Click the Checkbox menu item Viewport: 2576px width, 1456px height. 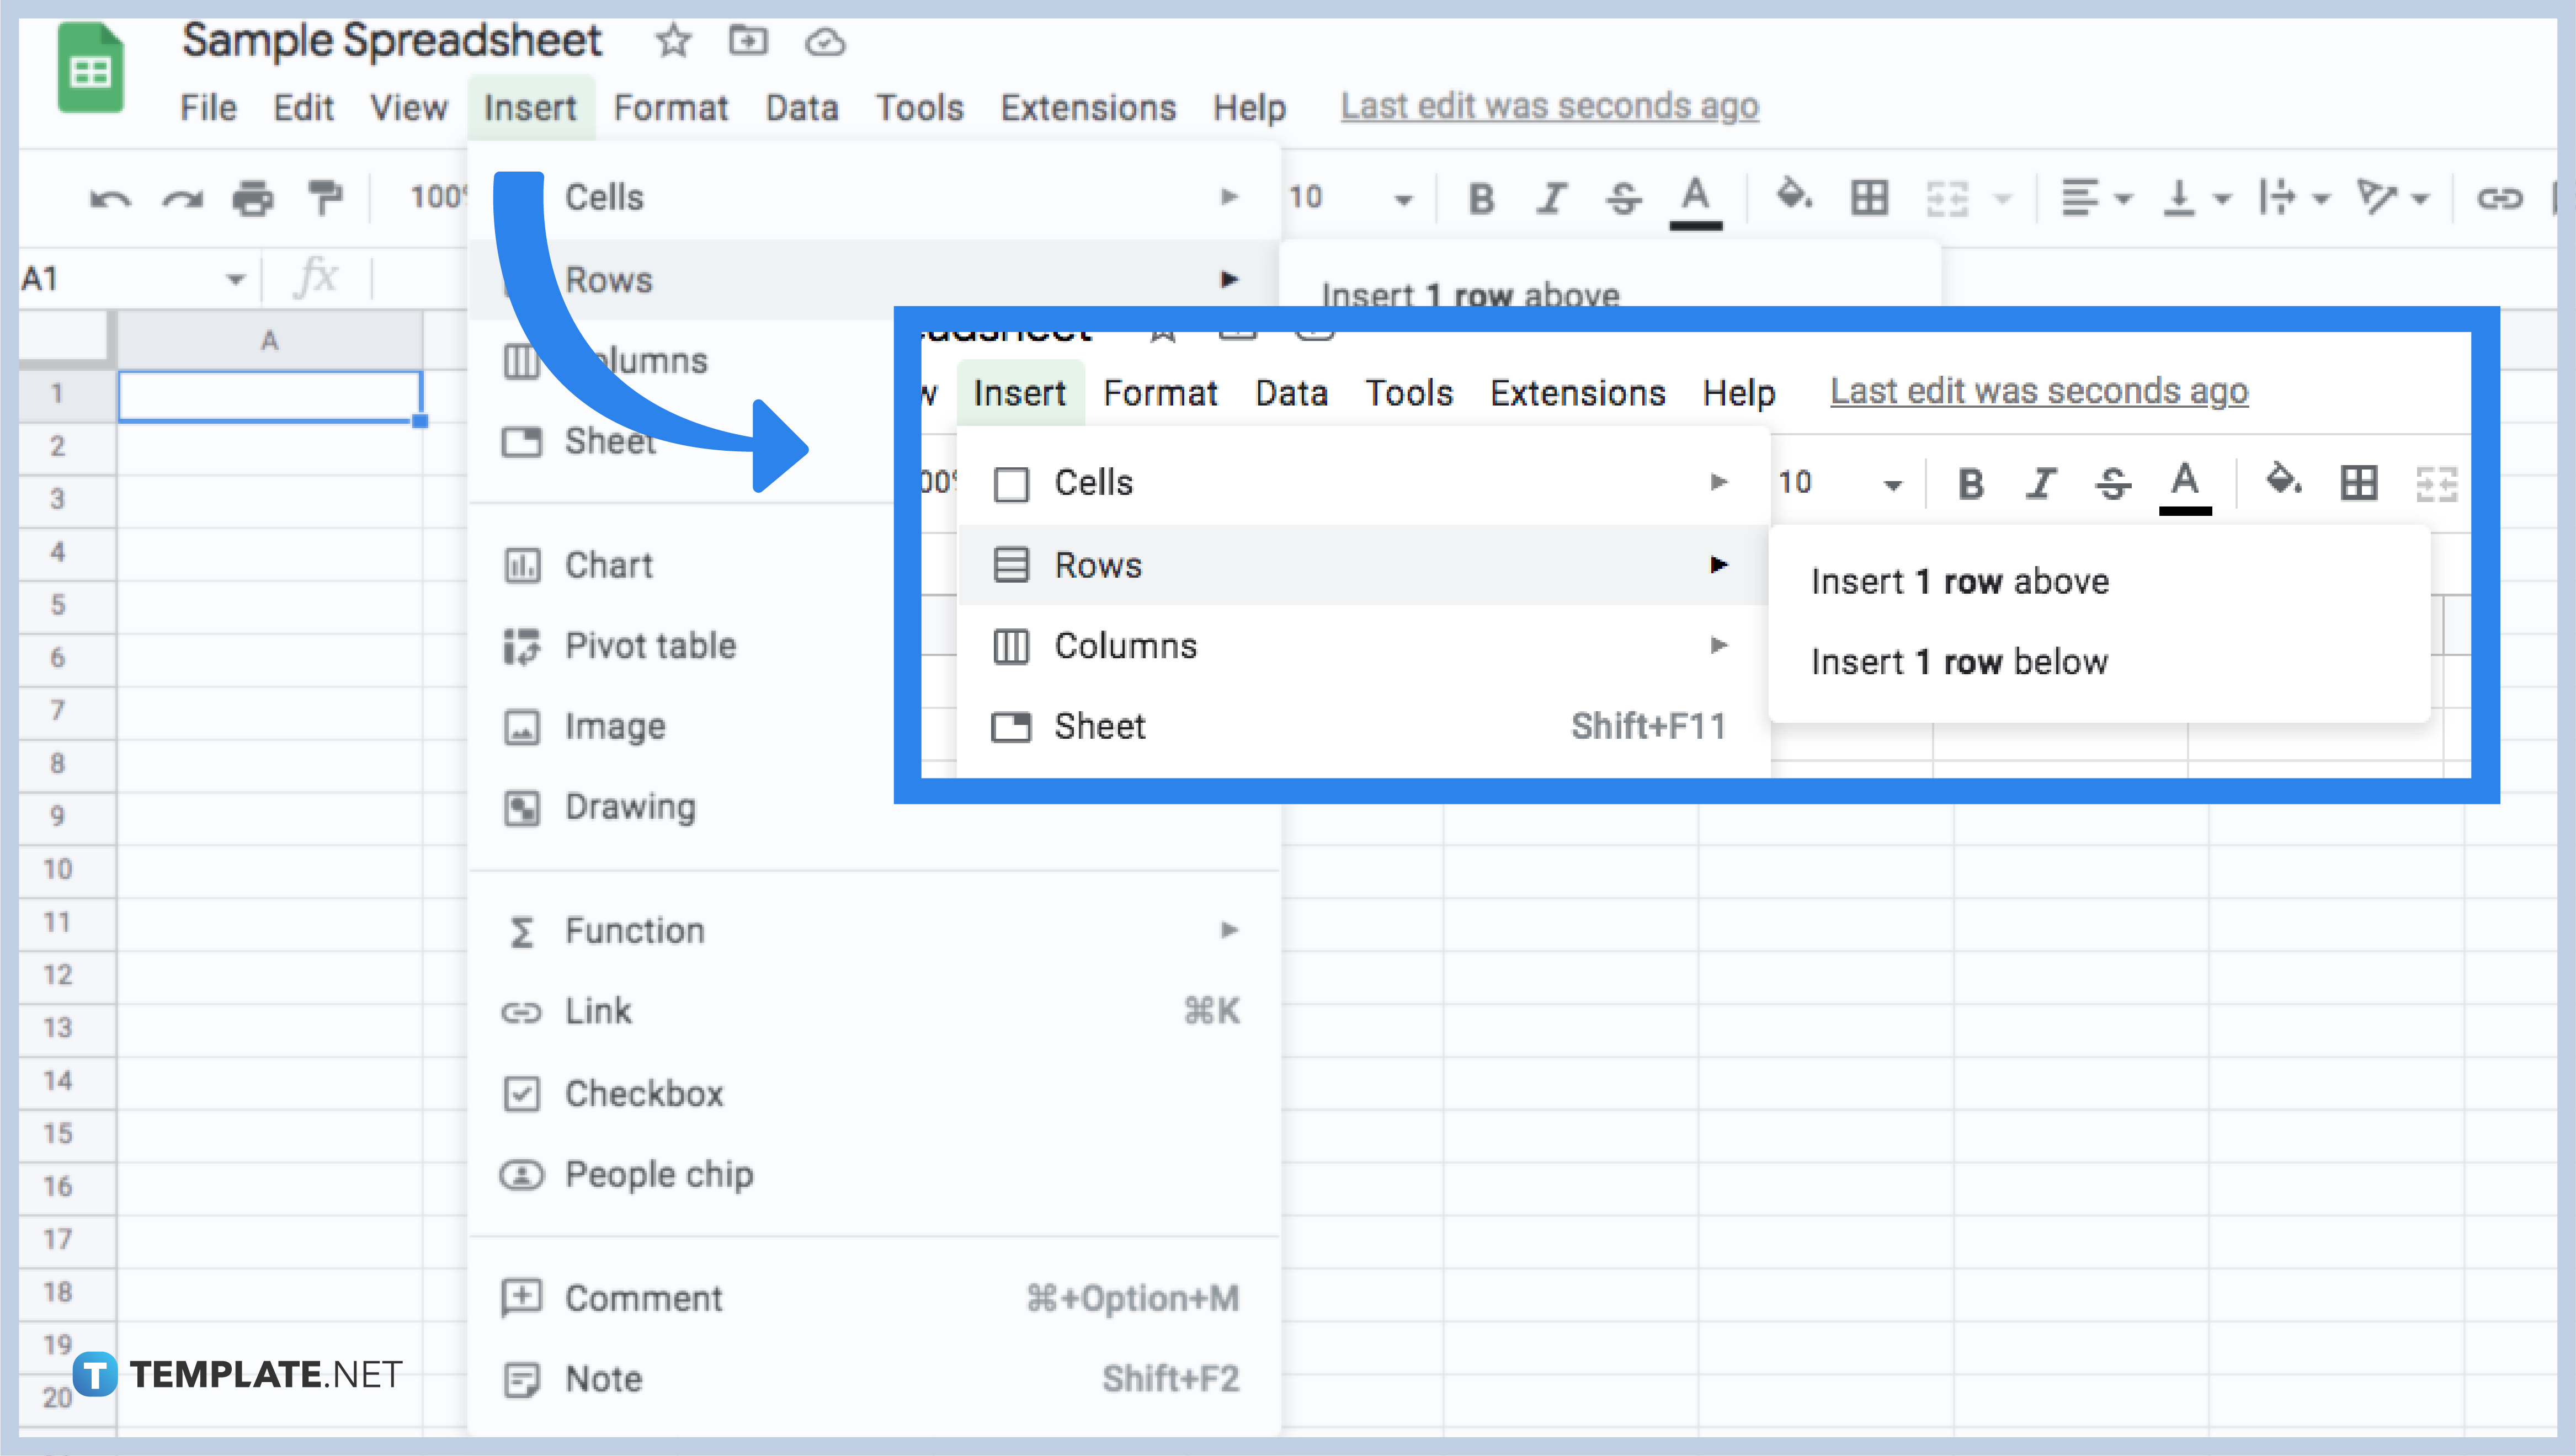(x=642, y=1091)
